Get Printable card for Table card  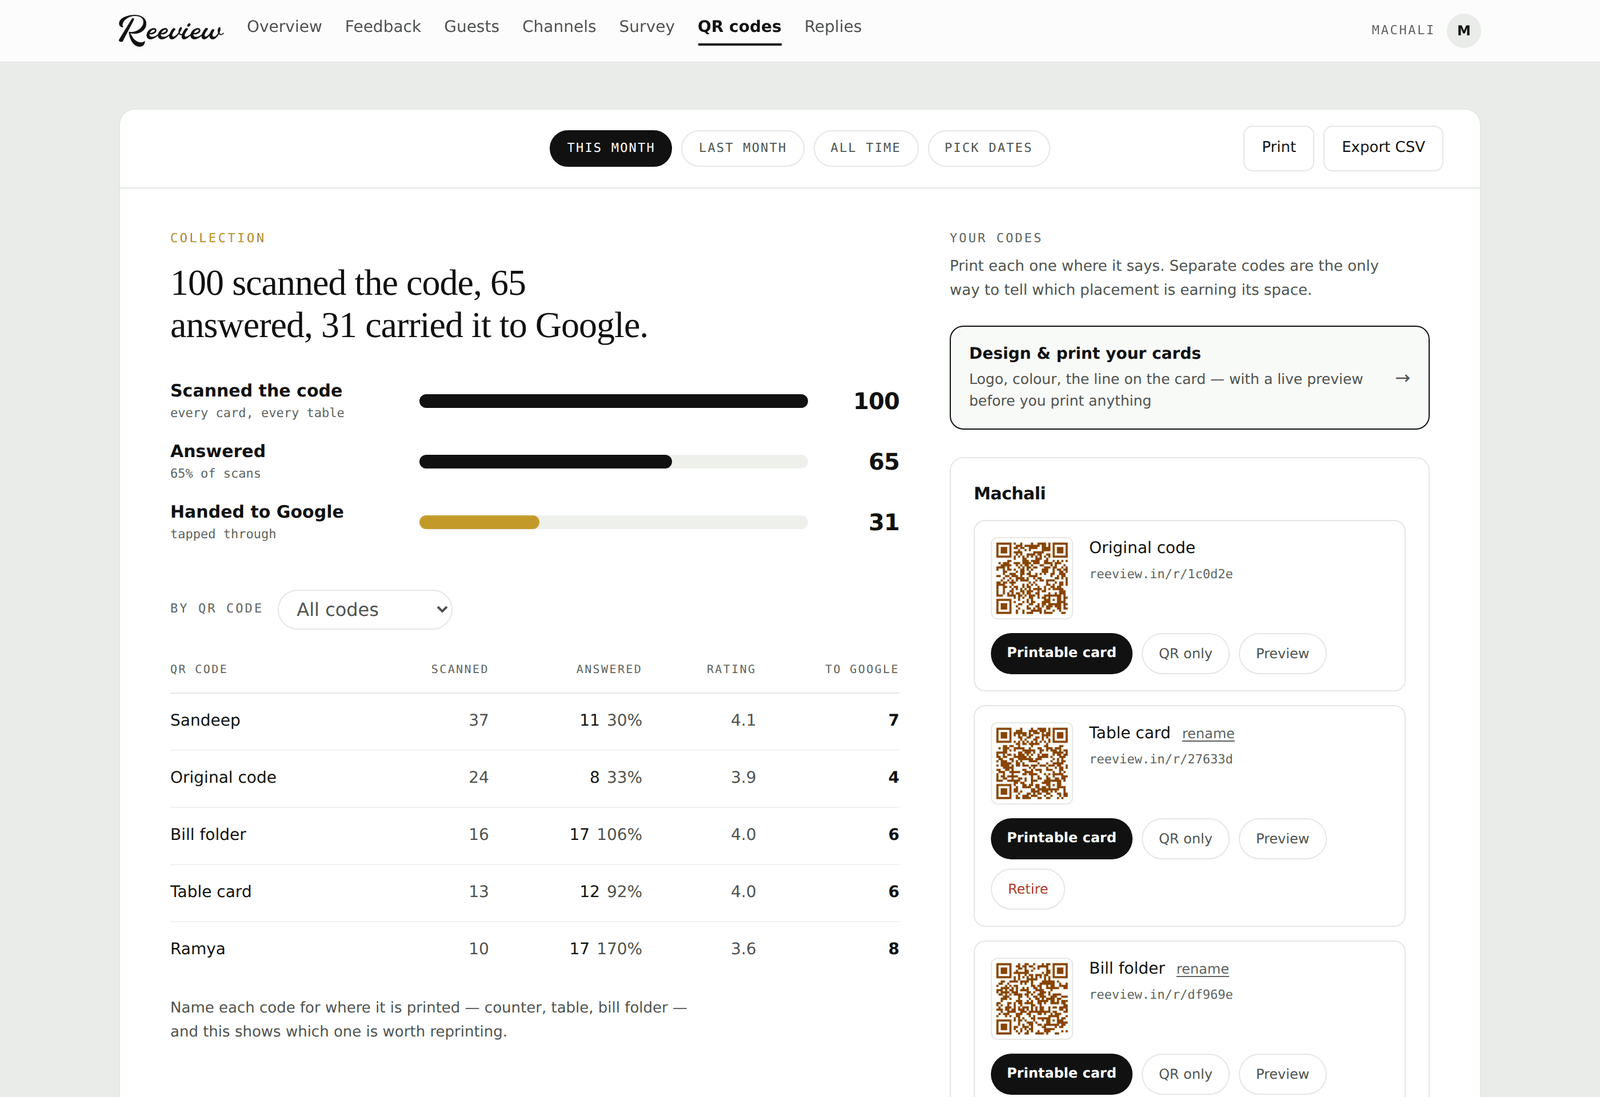[1061, 838]
